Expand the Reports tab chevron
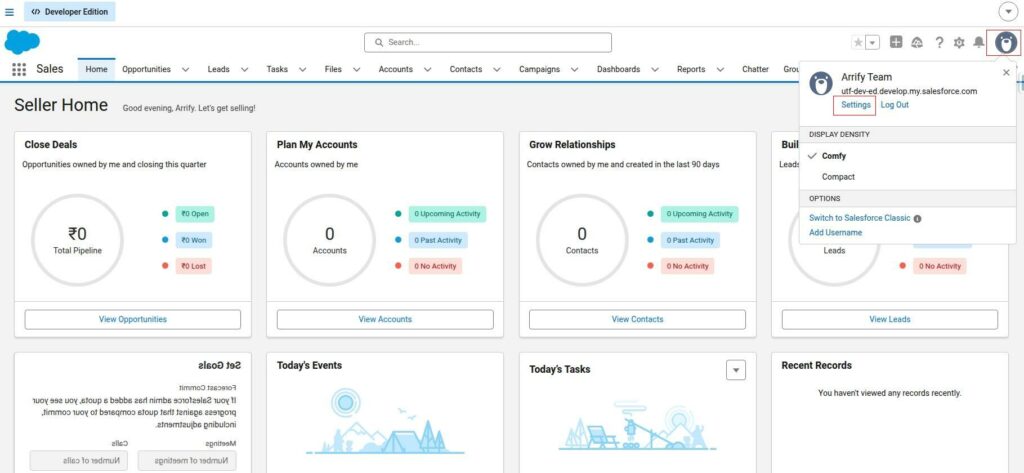The width and height of the screenshot is (1024, 473). [720, 69]
